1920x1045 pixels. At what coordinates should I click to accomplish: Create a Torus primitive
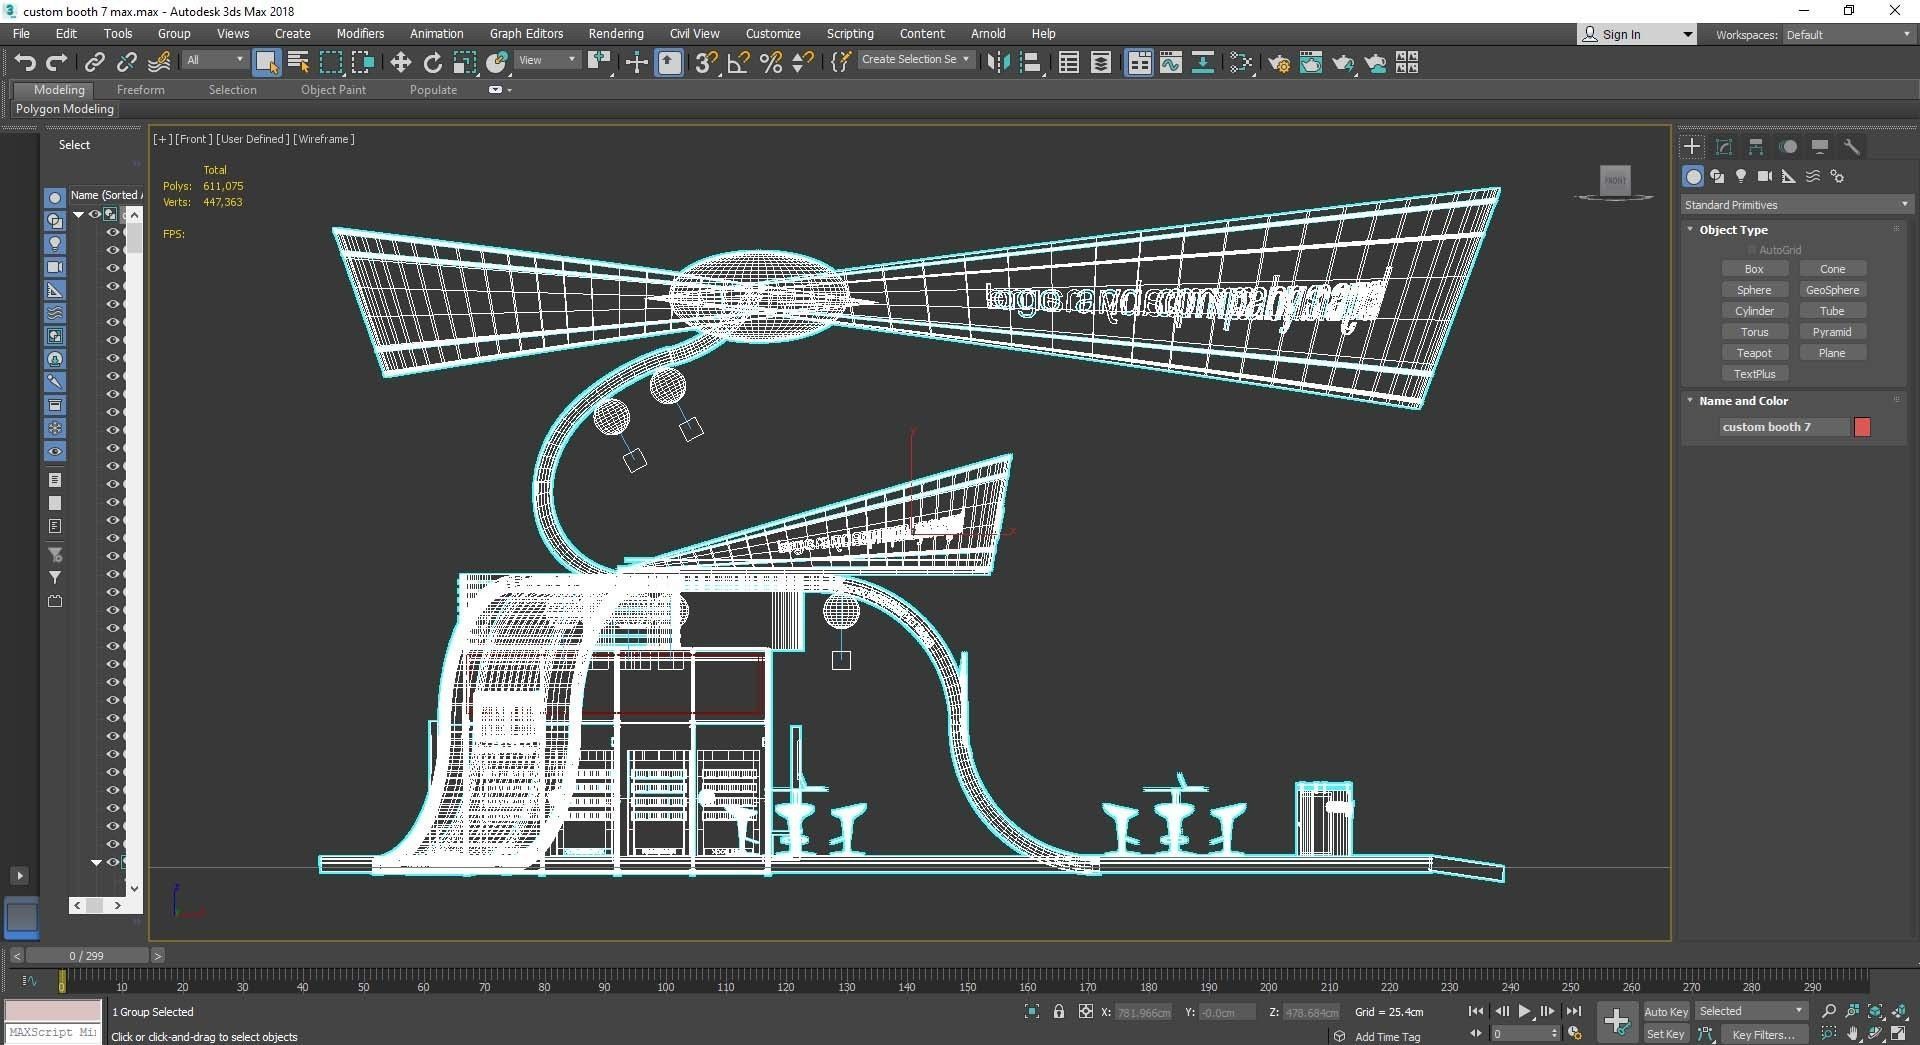click(x=1754, y=332)
